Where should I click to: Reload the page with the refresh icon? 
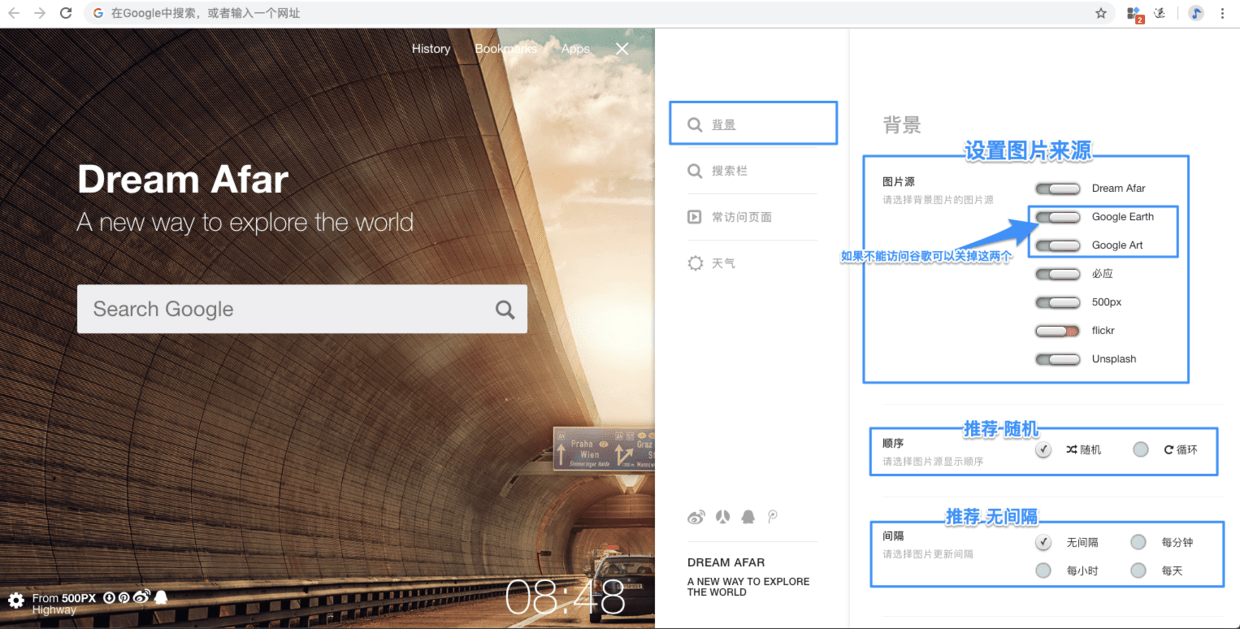(x=65, y=13)
